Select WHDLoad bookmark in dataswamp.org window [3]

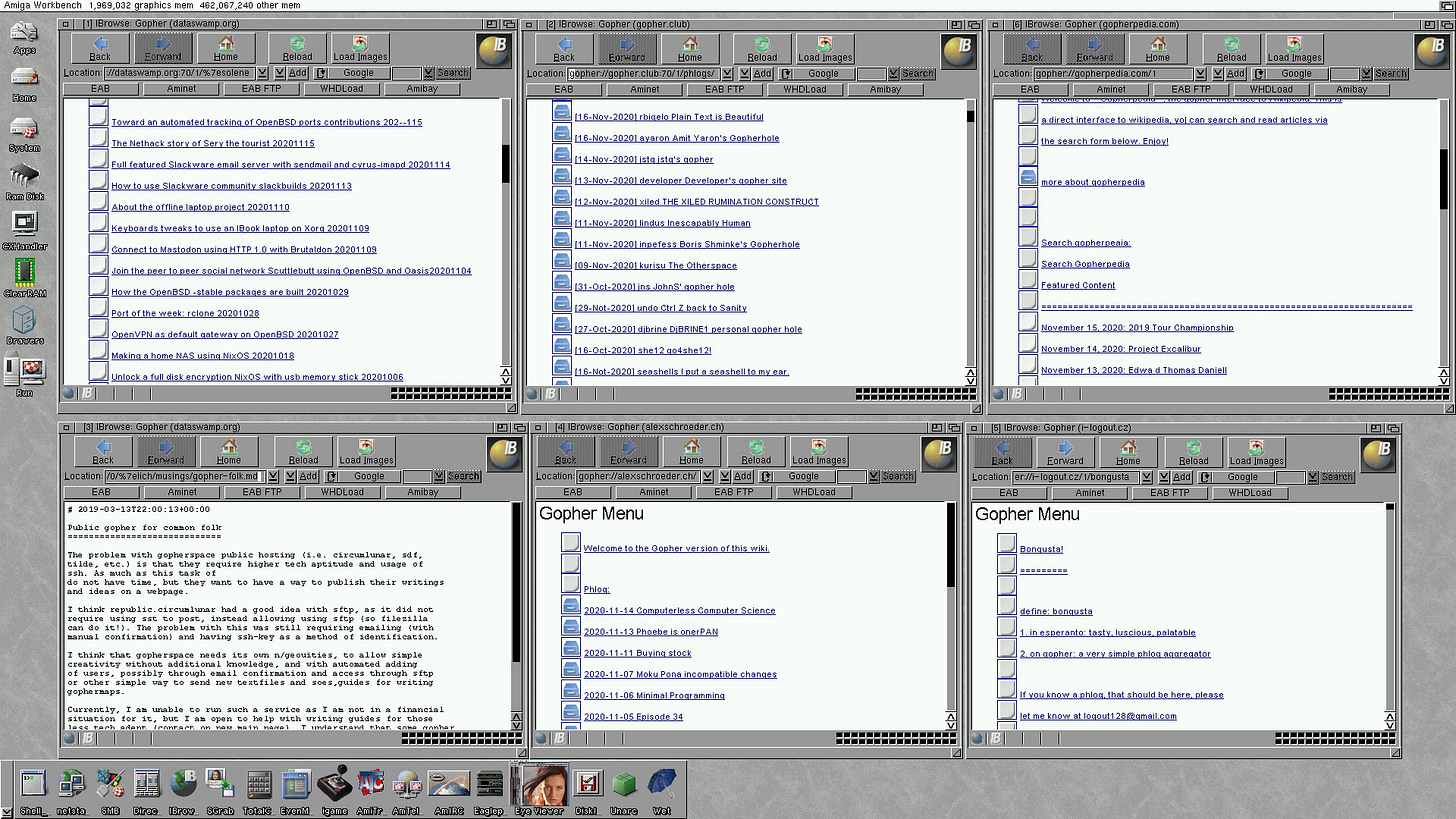coord(342,492)
